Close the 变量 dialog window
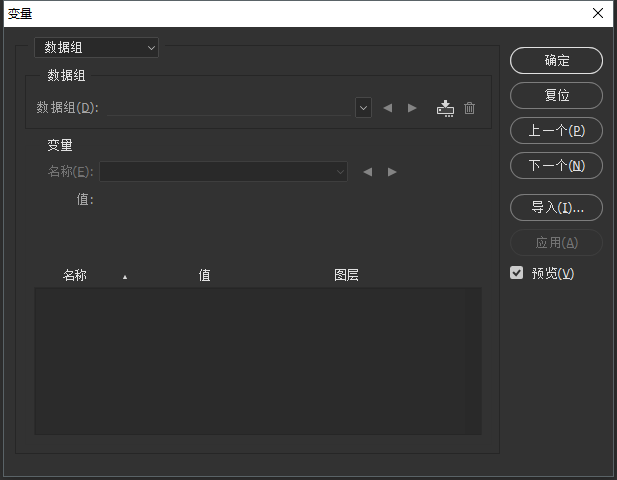 tap(598, 13)
